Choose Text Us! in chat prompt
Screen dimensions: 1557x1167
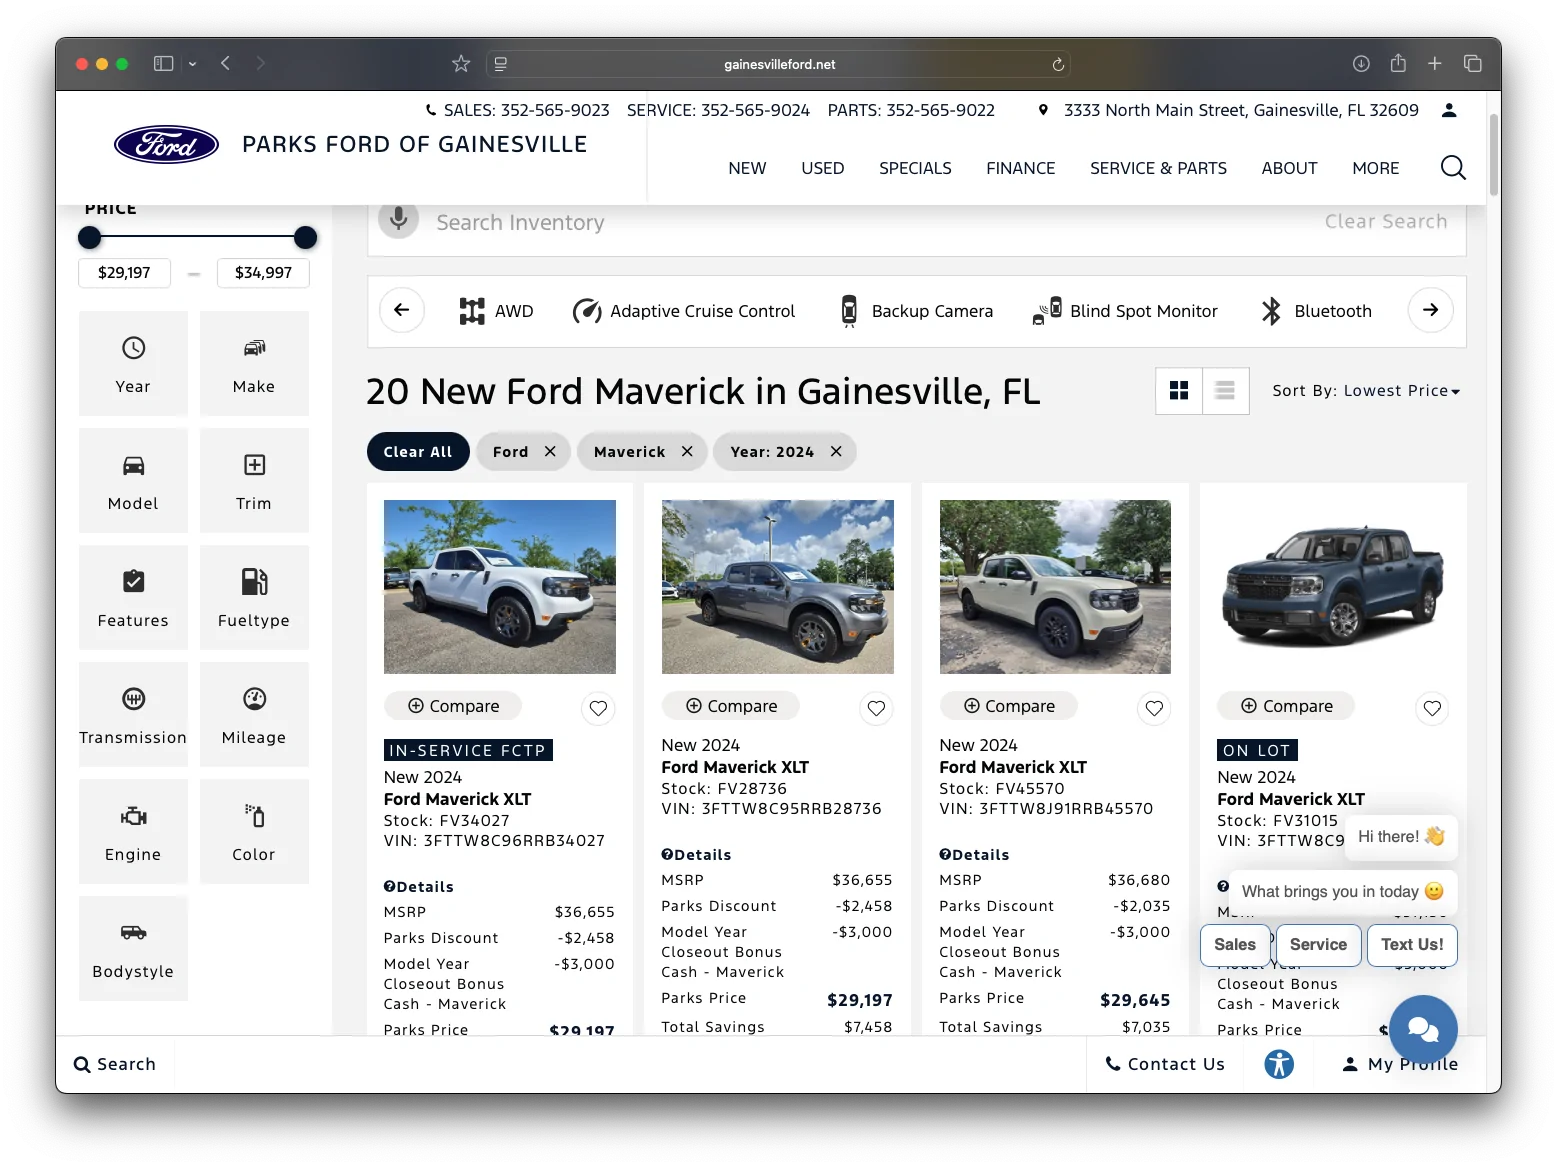(x=1412, y=945)
